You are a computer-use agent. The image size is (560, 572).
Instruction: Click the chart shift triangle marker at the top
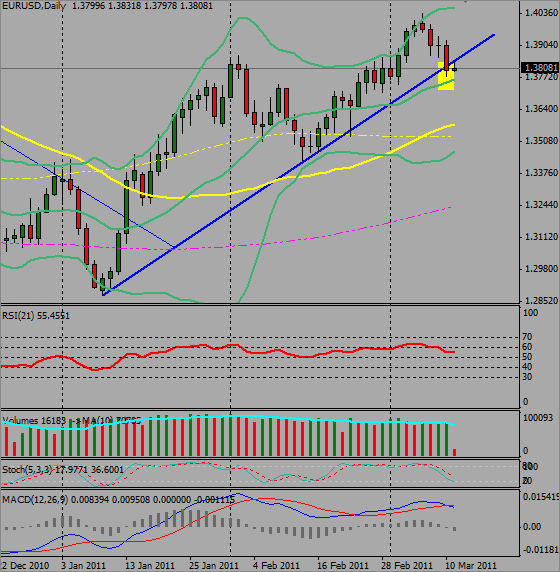(x=466, y=1)
